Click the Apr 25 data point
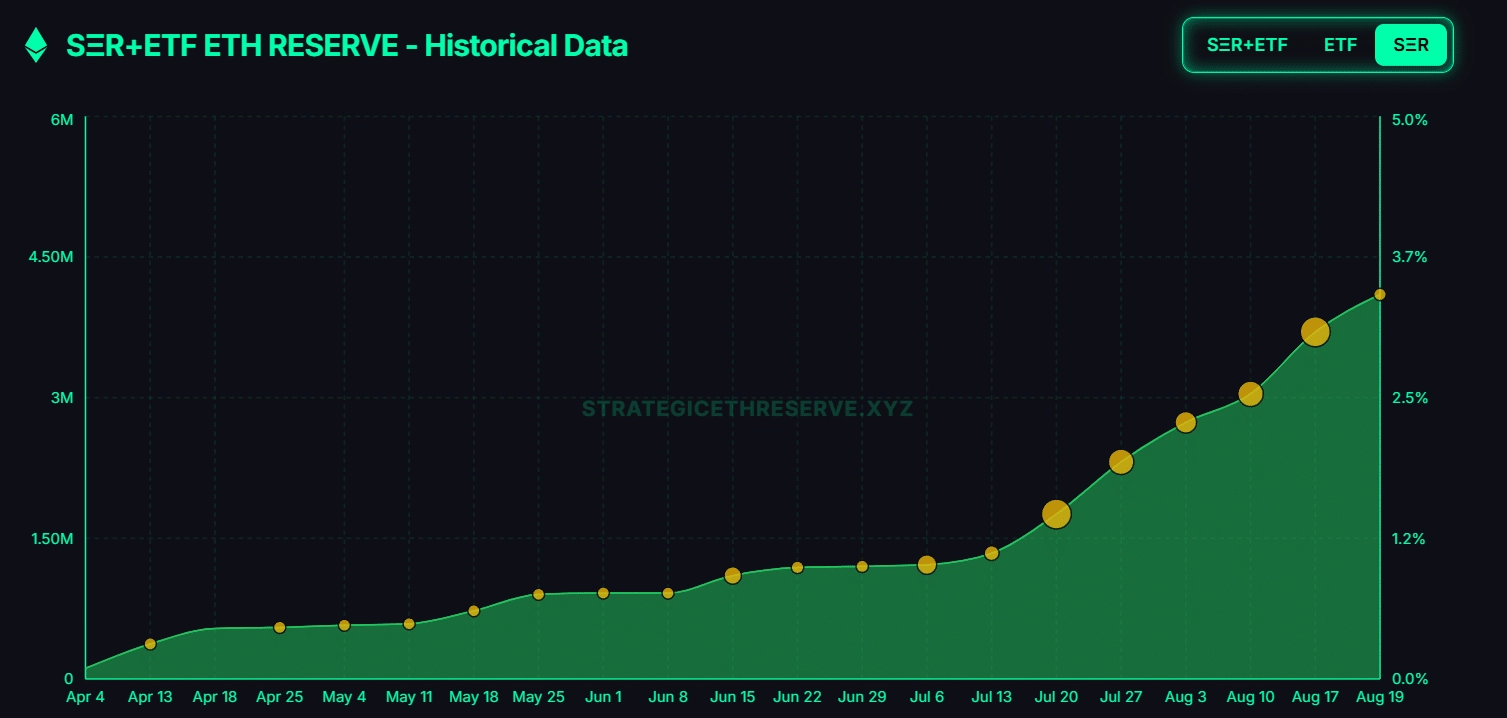Viewport: 1507px width, 718px height. [x=280, y=628]
